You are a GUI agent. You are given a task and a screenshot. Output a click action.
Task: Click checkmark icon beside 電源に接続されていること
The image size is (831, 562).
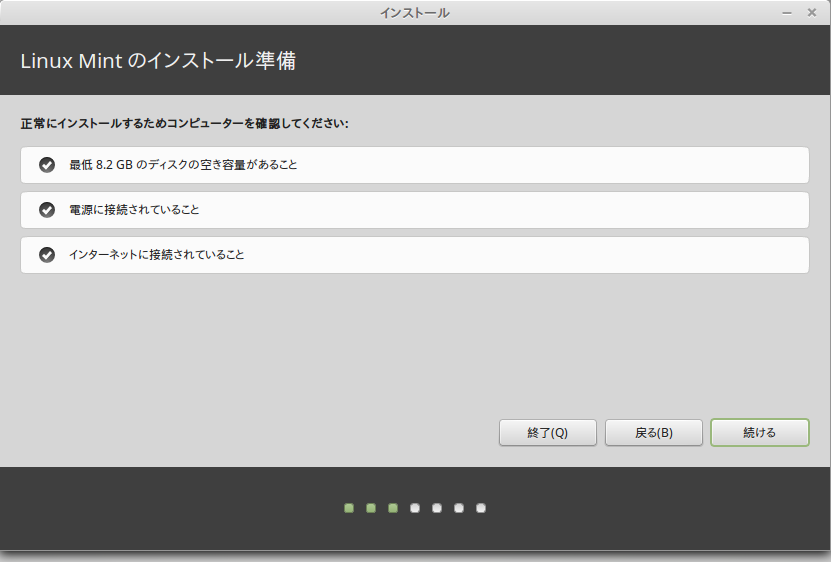pyautogui.click(x=47, y=210)
